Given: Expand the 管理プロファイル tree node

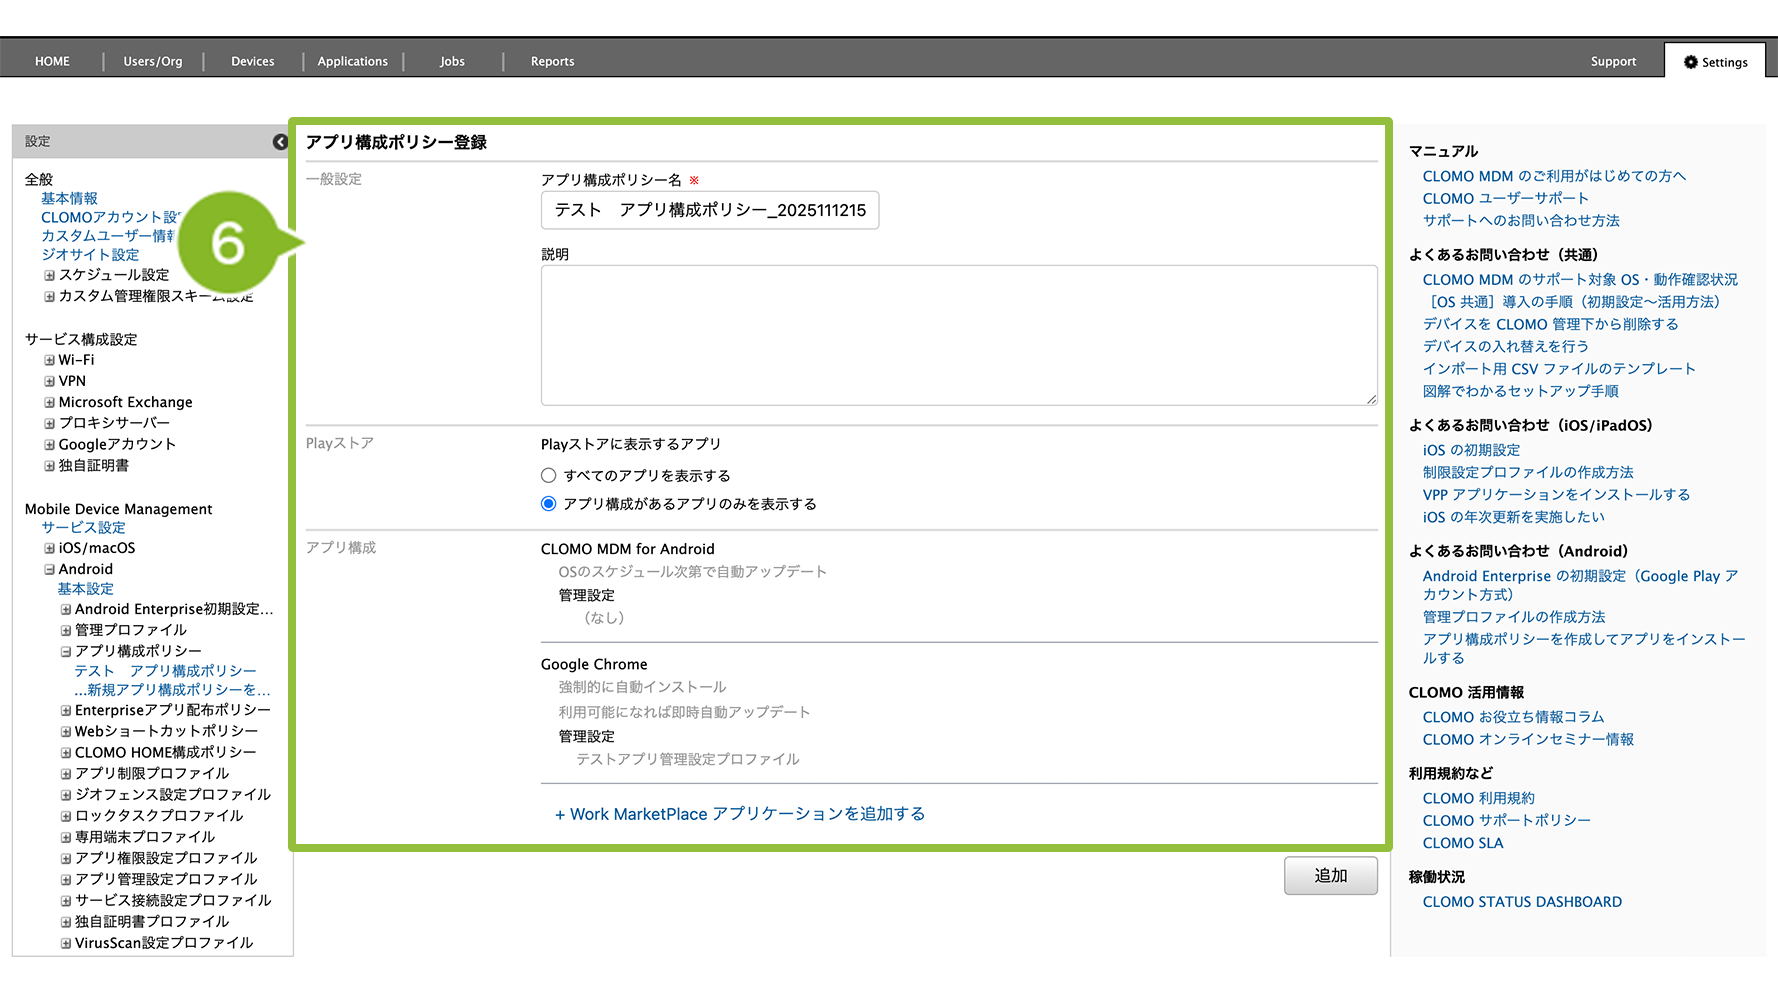Looking at the screenshot, I should [x=66, y=630].
